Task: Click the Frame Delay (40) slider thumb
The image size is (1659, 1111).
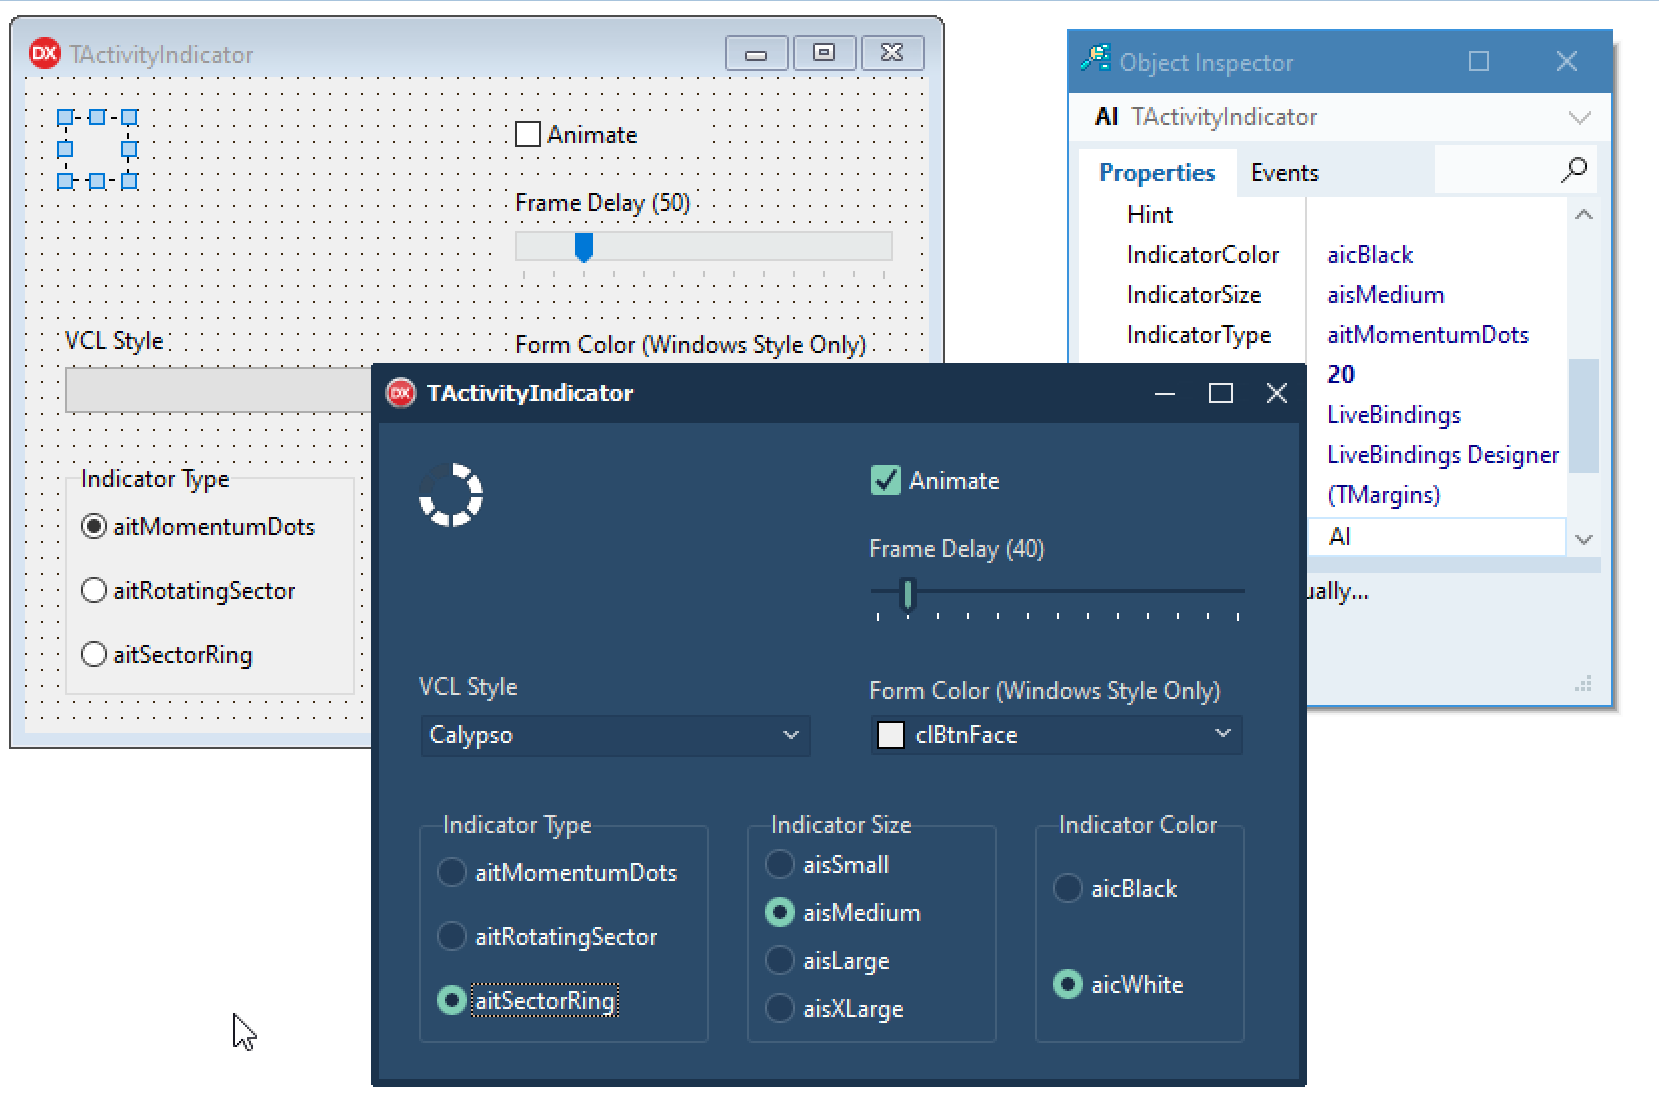Action: coord(908,594)
